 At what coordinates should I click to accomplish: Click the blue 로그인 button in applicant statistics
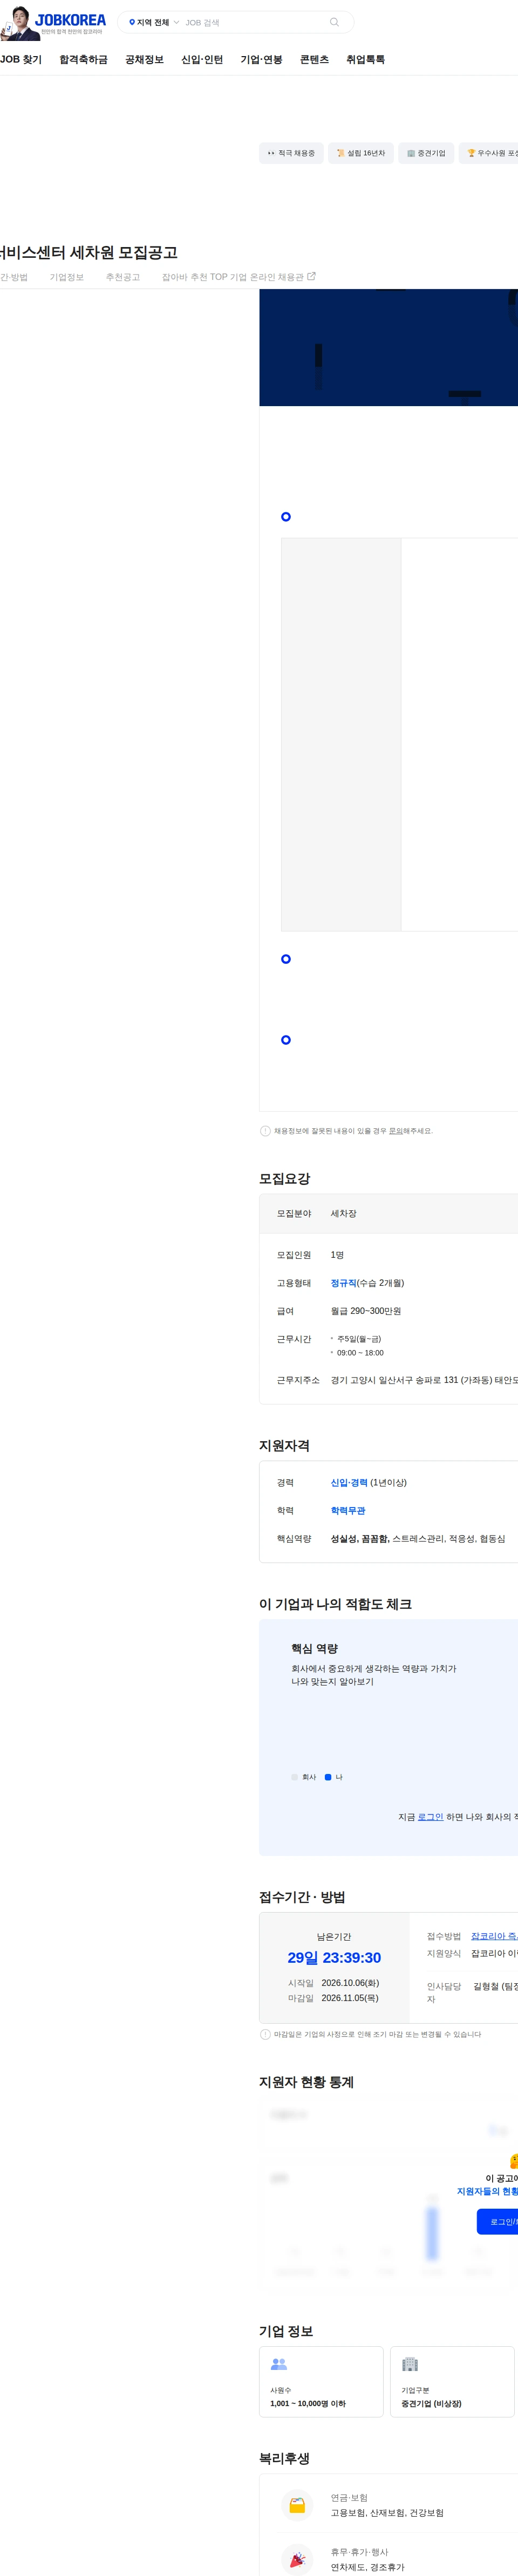click(x=497, y=2222)
